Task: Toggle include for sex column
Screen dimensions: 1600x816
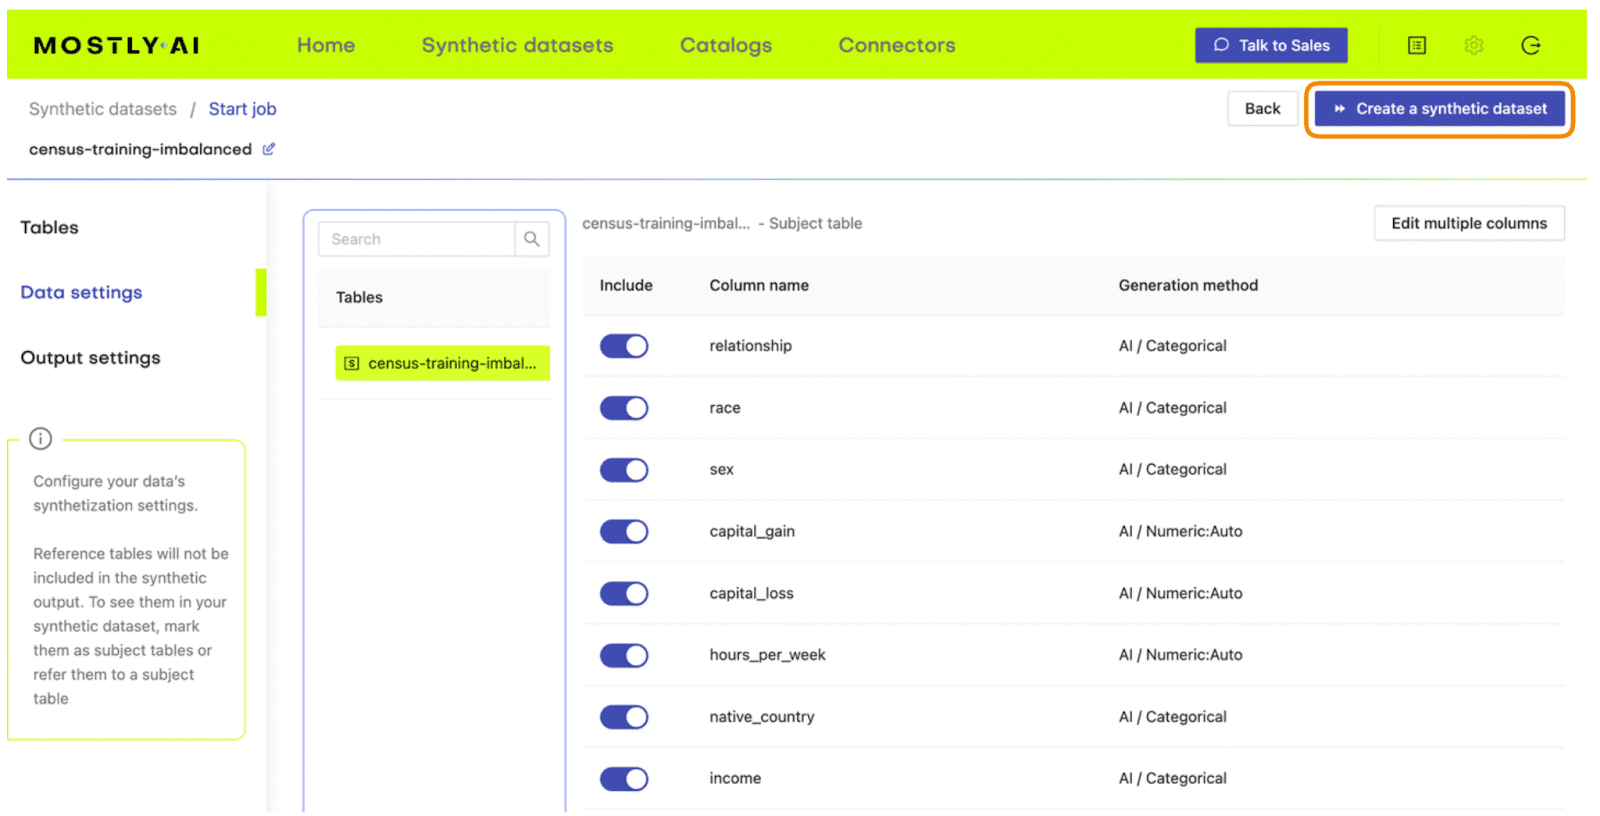Action: [x=624, y=470]
